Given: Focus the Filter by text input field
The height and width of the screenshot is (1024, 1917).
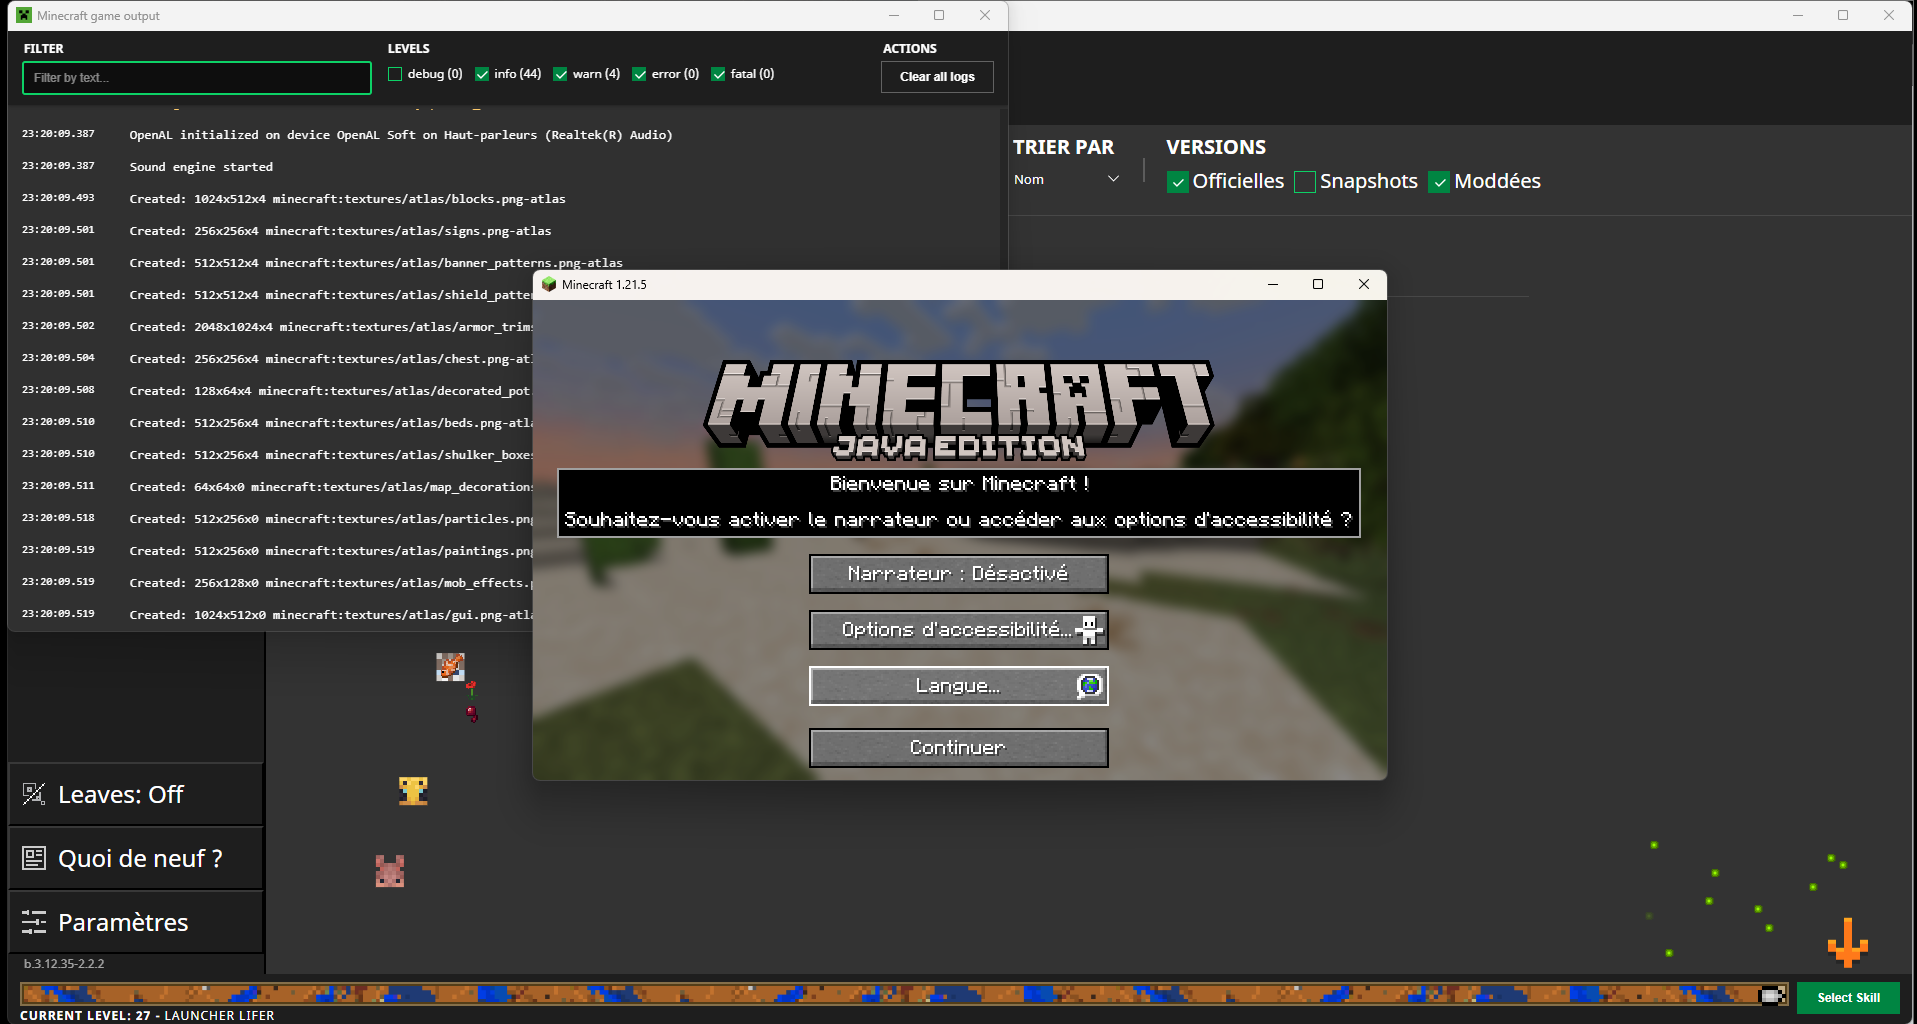Looking at the screenshot, I should [x=197, y=78].
